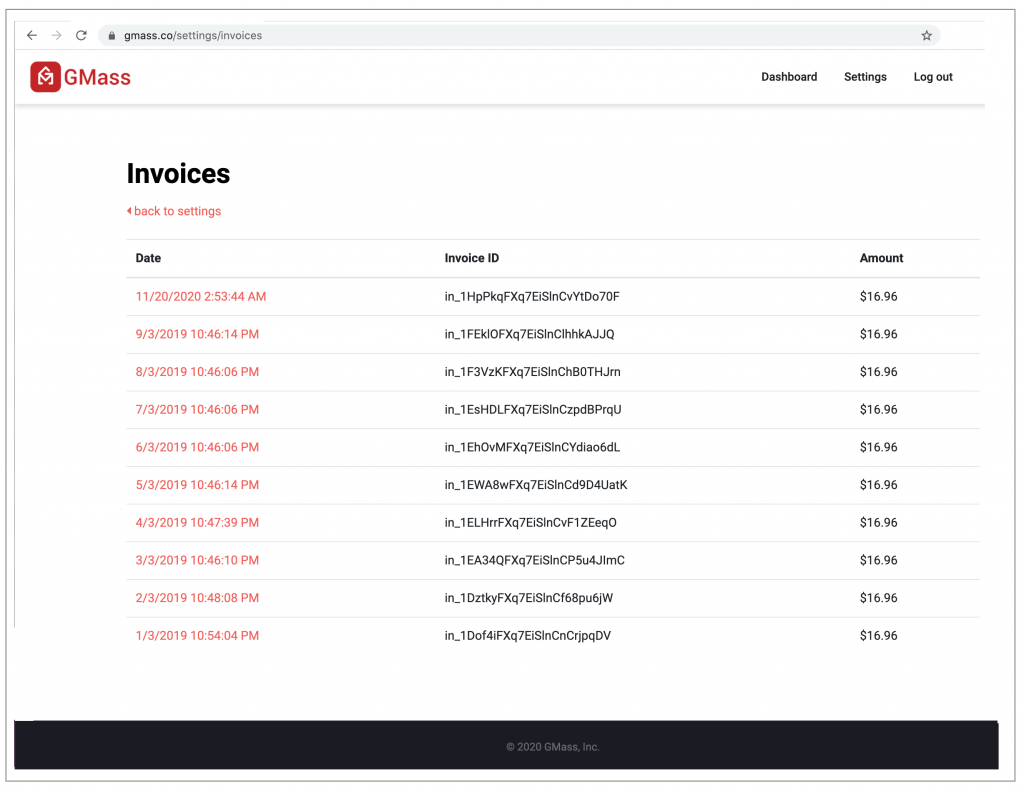The image size is (1024, 789).
Task: Bookmark the page via the star icon
Action: tap(926, 35)
